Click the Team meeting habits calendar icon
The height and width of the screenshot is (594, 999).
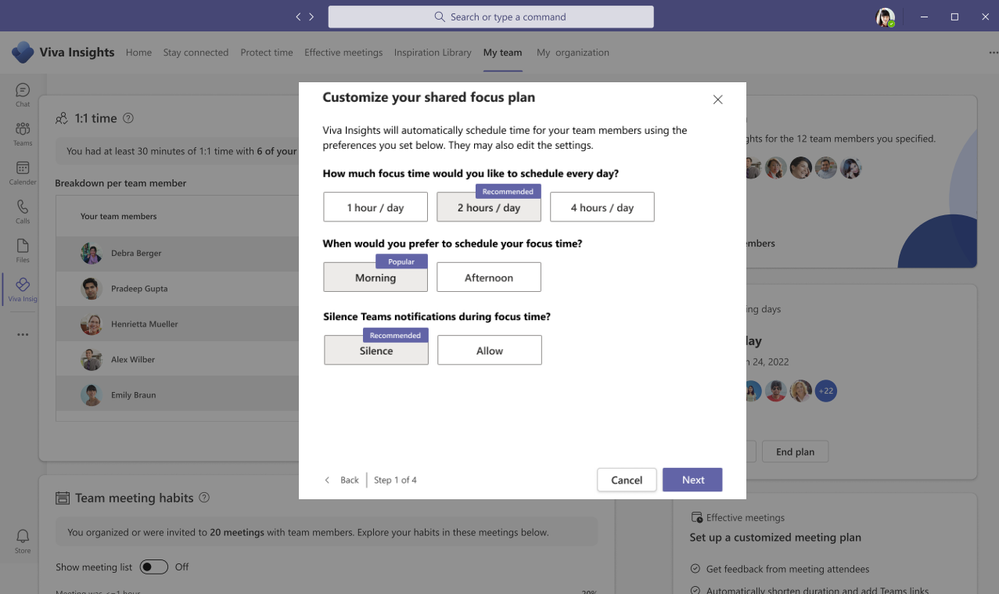click(x=62, y=498)
